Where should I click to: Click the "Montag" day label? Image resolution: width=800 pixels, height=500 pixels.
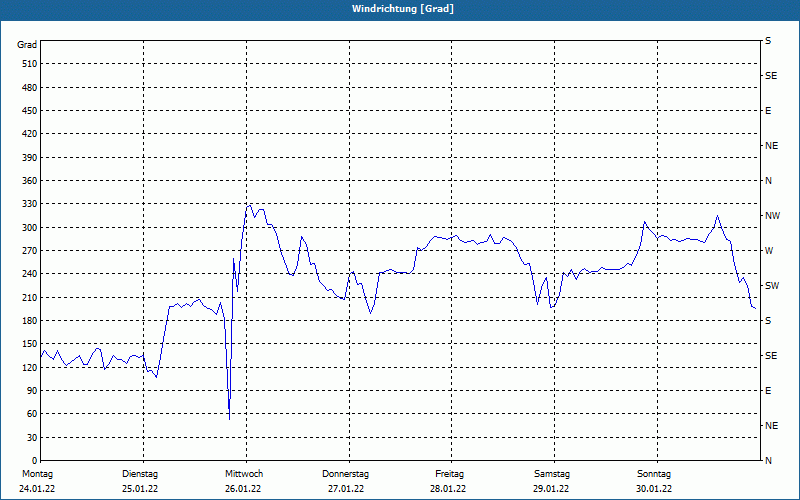[37, 474]
